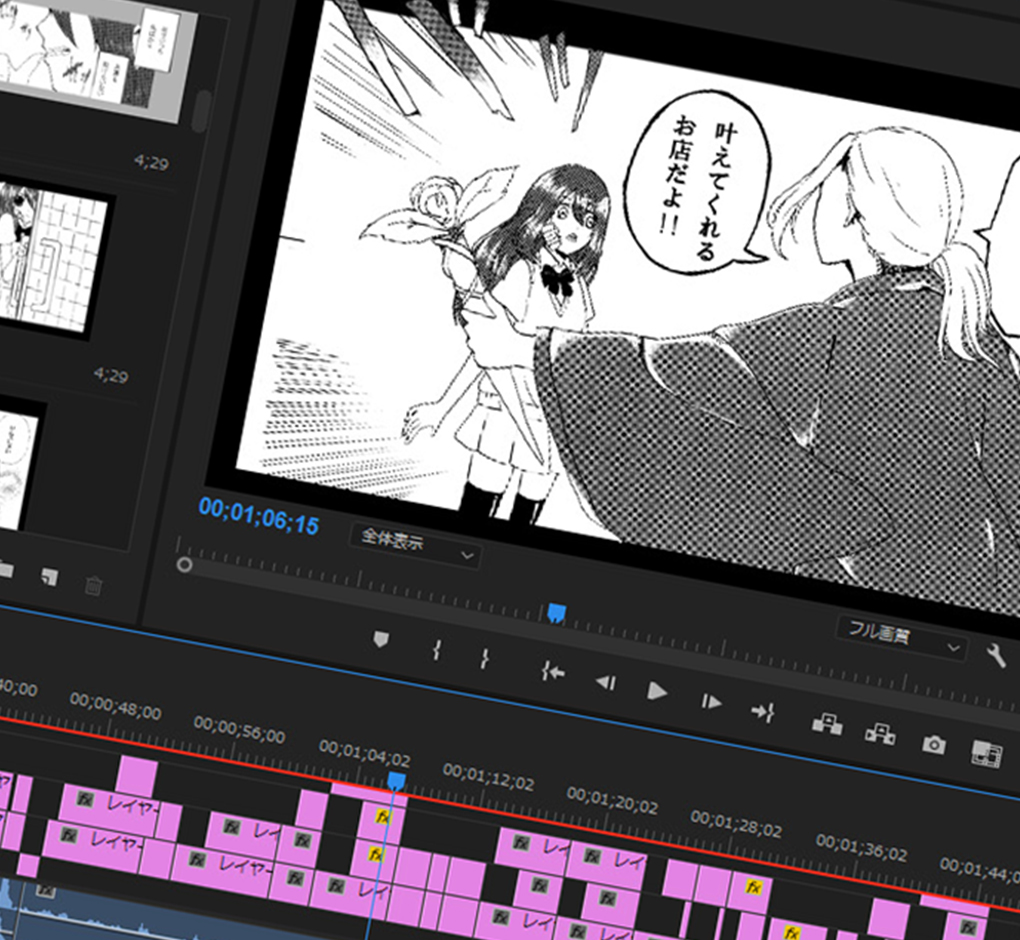
Task: Play the sequence in Program monitor
Action: [x=657, y=691]
